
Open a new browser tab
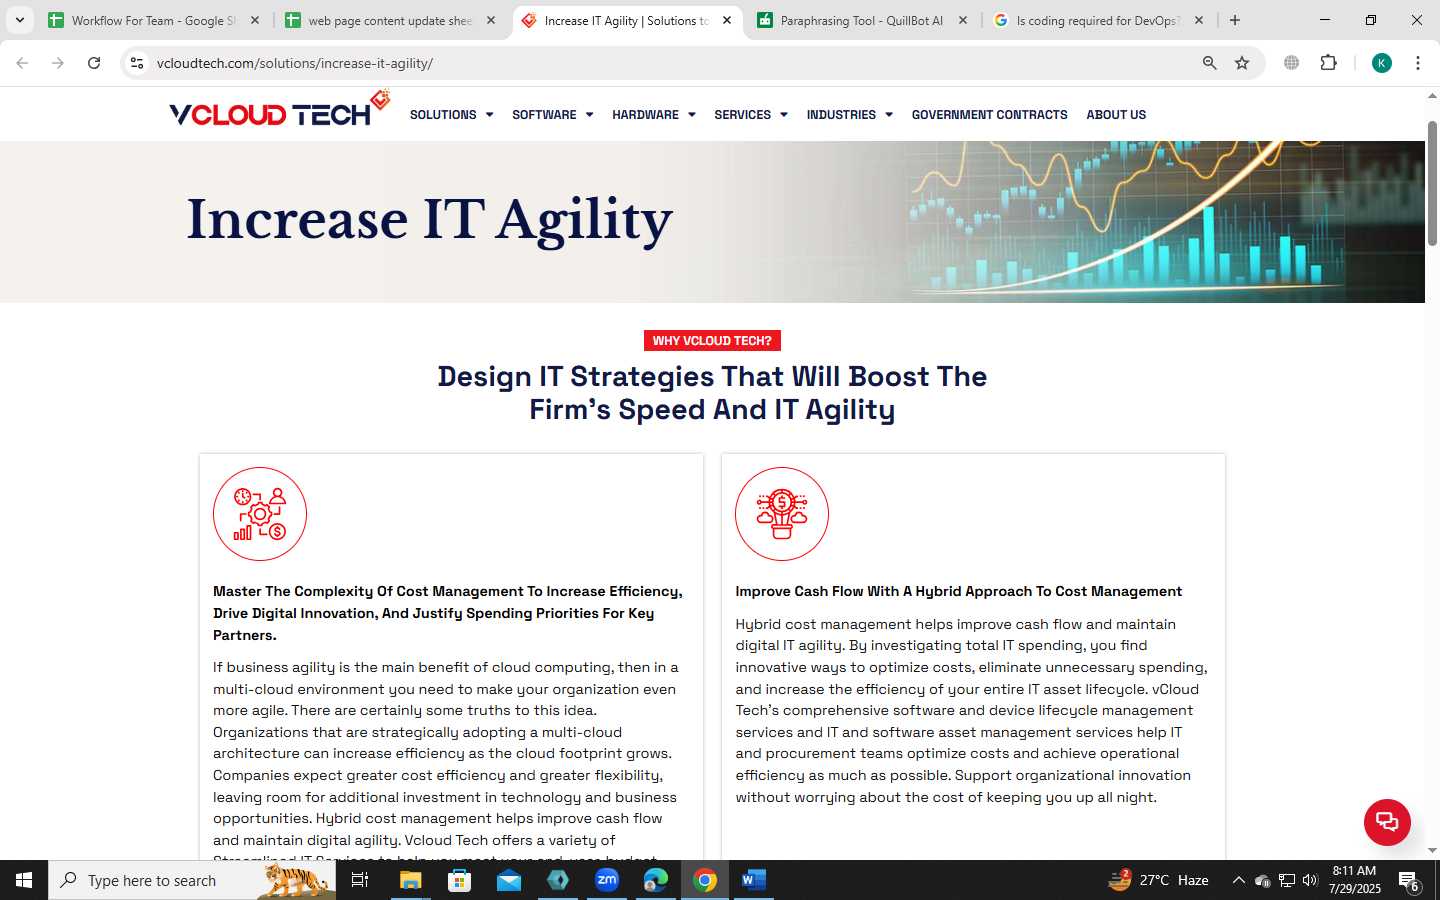click(1235, 20)
